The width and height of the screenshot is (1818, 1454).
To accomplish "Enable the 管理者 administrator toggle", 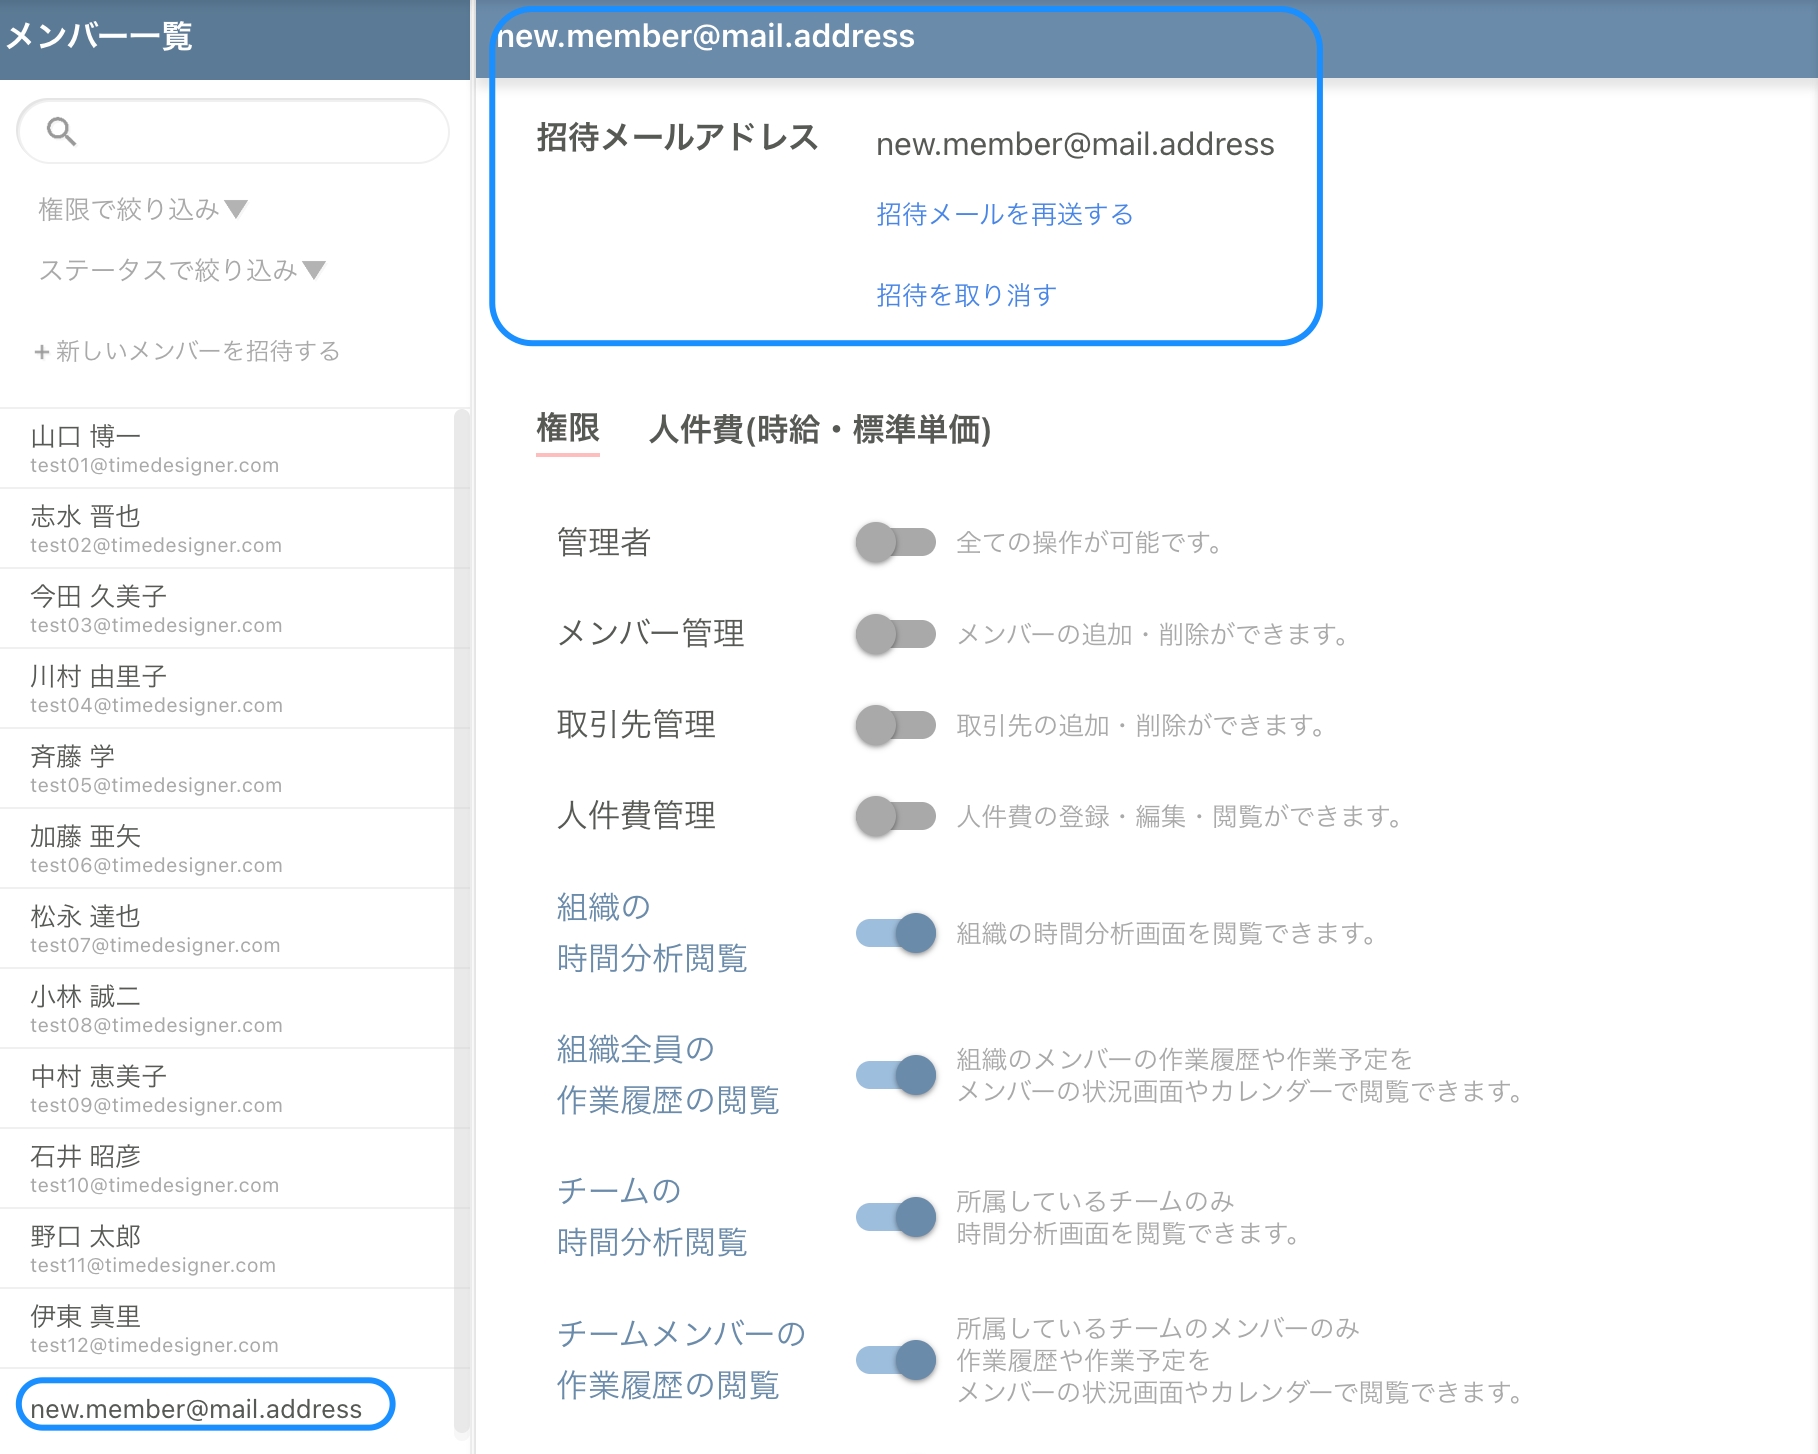I will tap(895, 542).
